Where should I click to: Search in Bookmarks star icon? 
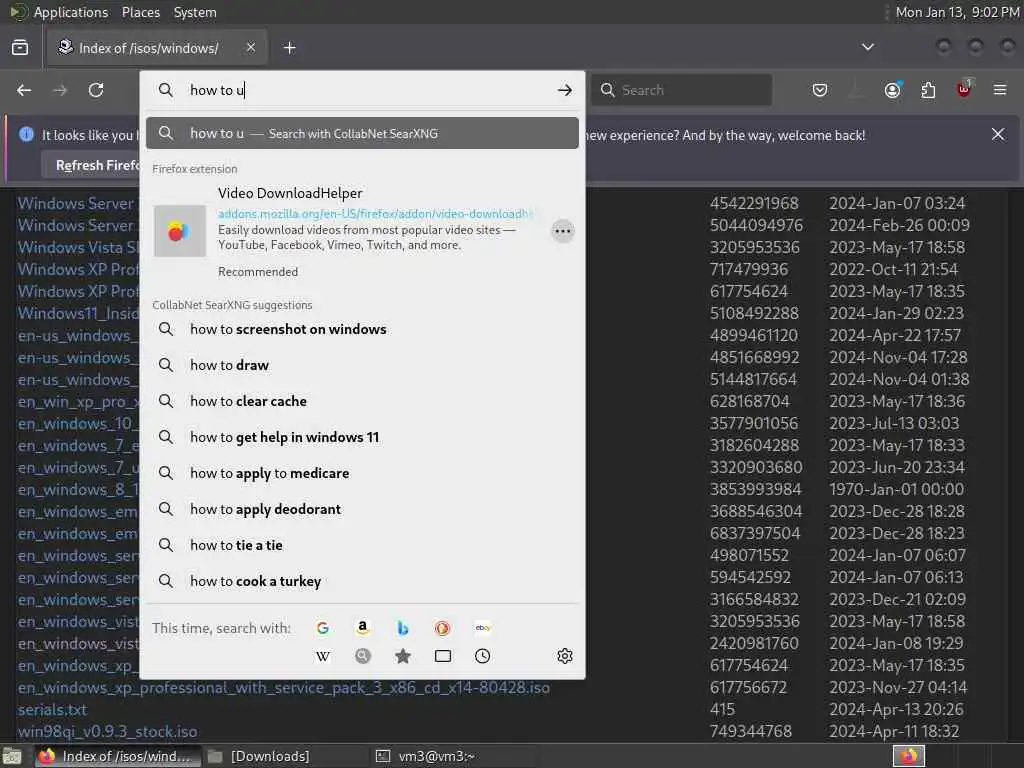tap(402, 656)
